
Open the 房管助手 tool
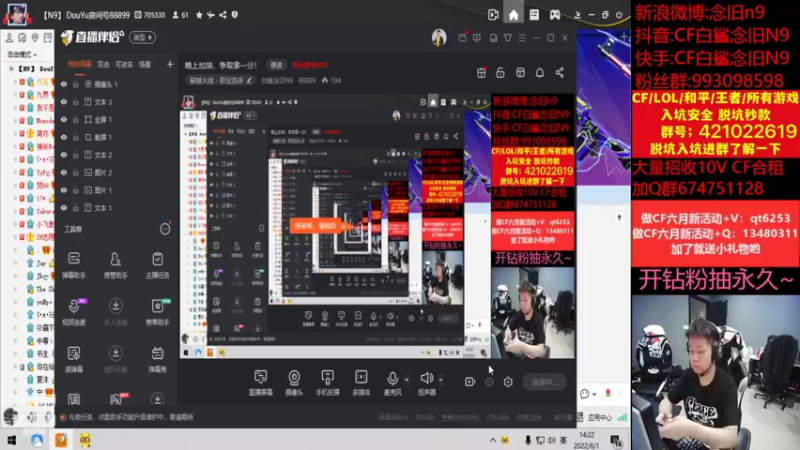(x=116, y=264)
